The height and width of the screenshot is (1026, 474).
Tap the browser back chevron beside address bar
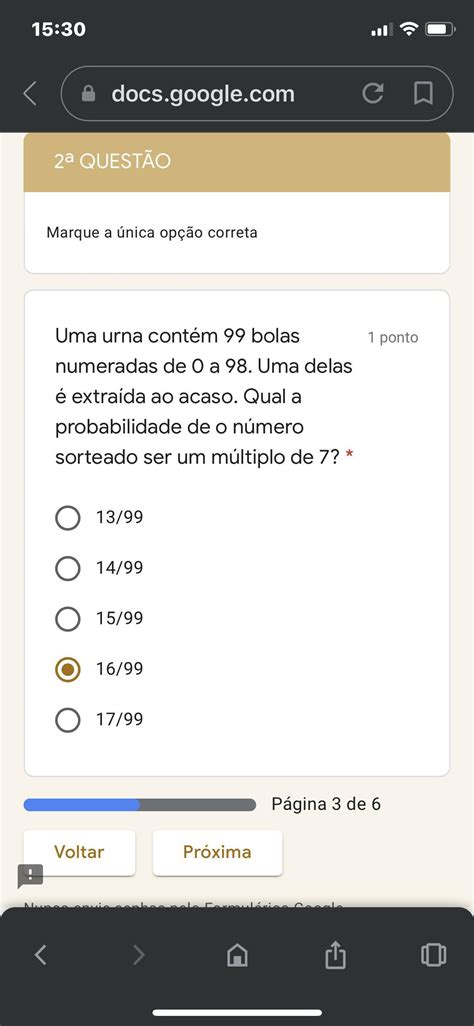point(30,94)
